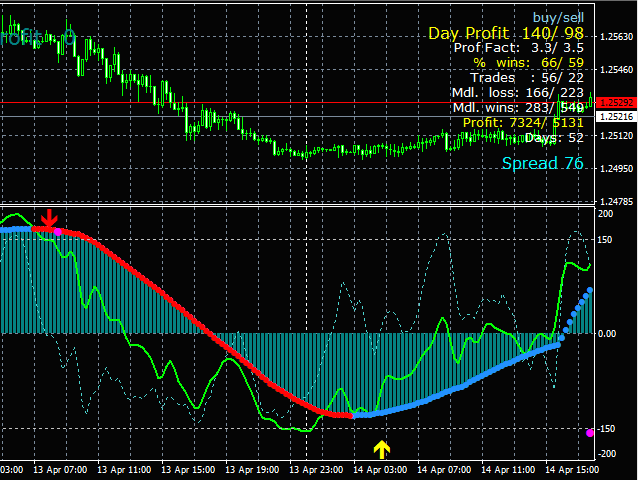
Task: Click the 1.25630 price scale label
Action: (x=615, y=38)
